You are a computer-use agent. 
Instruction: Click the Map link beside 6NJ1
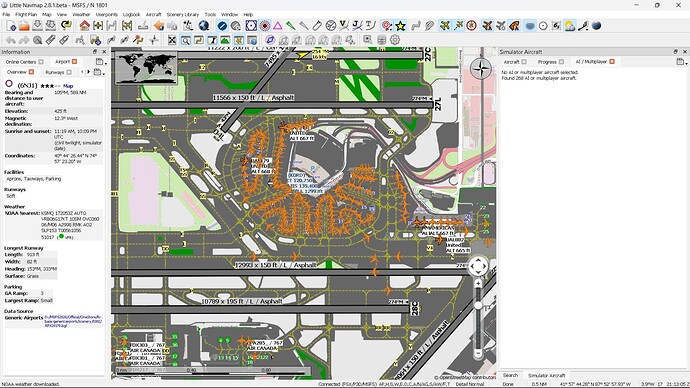68,86
